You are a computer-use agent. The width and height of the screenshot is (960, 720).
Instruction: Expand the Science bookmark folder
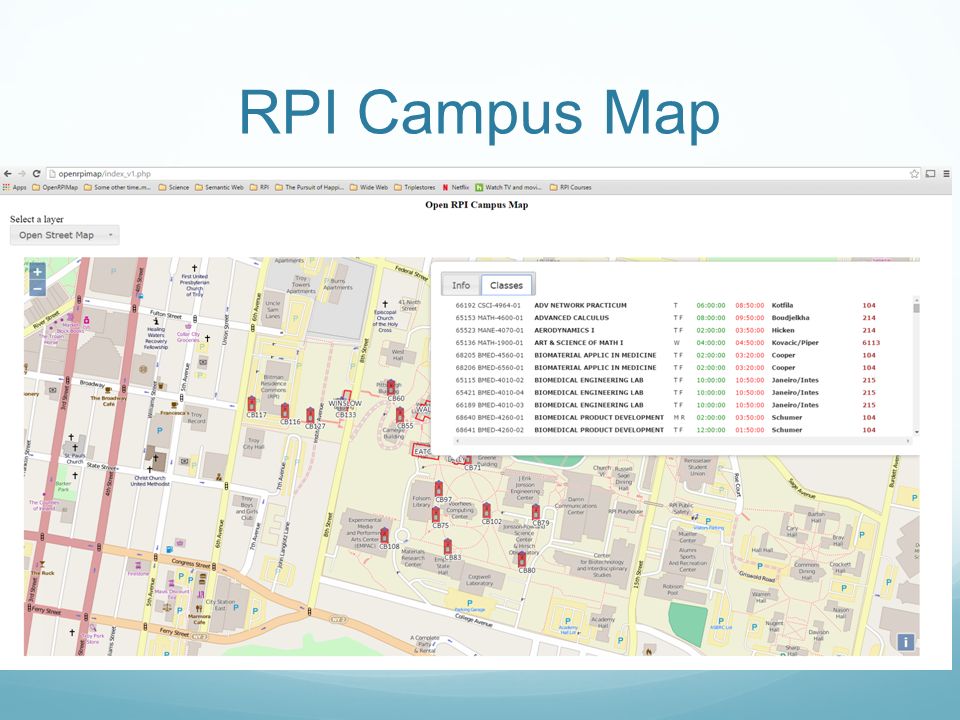[174, 187]
